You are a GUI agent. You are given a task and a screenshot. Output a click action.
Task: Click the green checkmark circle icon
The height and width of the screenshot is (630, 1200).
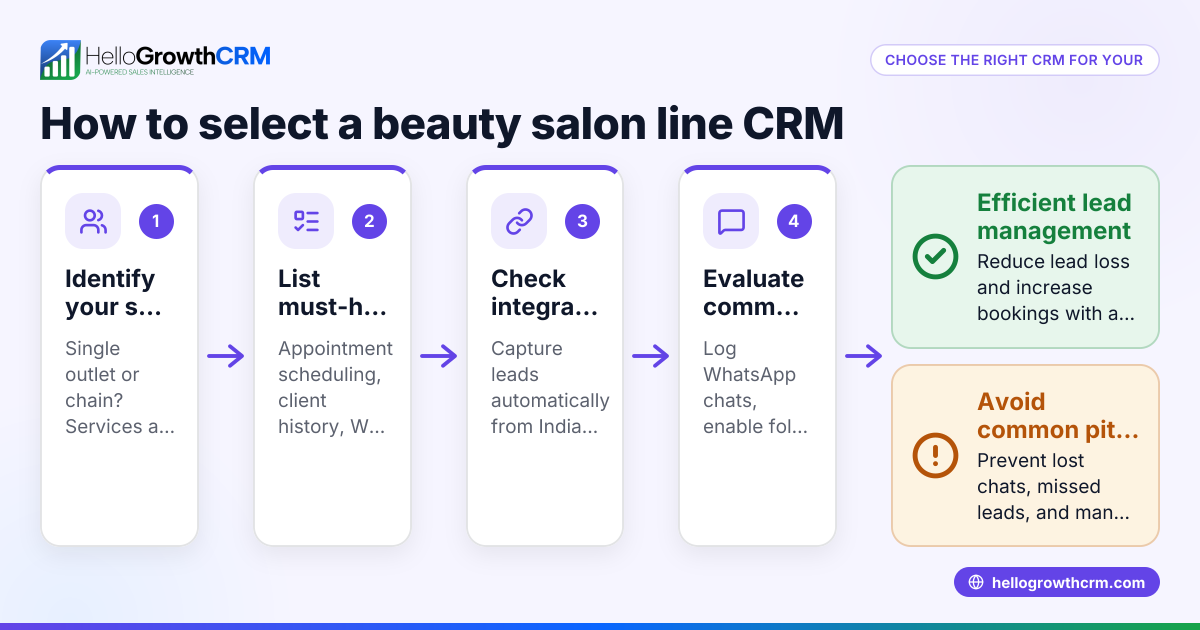pyautogui.click(x=936, y=257)
